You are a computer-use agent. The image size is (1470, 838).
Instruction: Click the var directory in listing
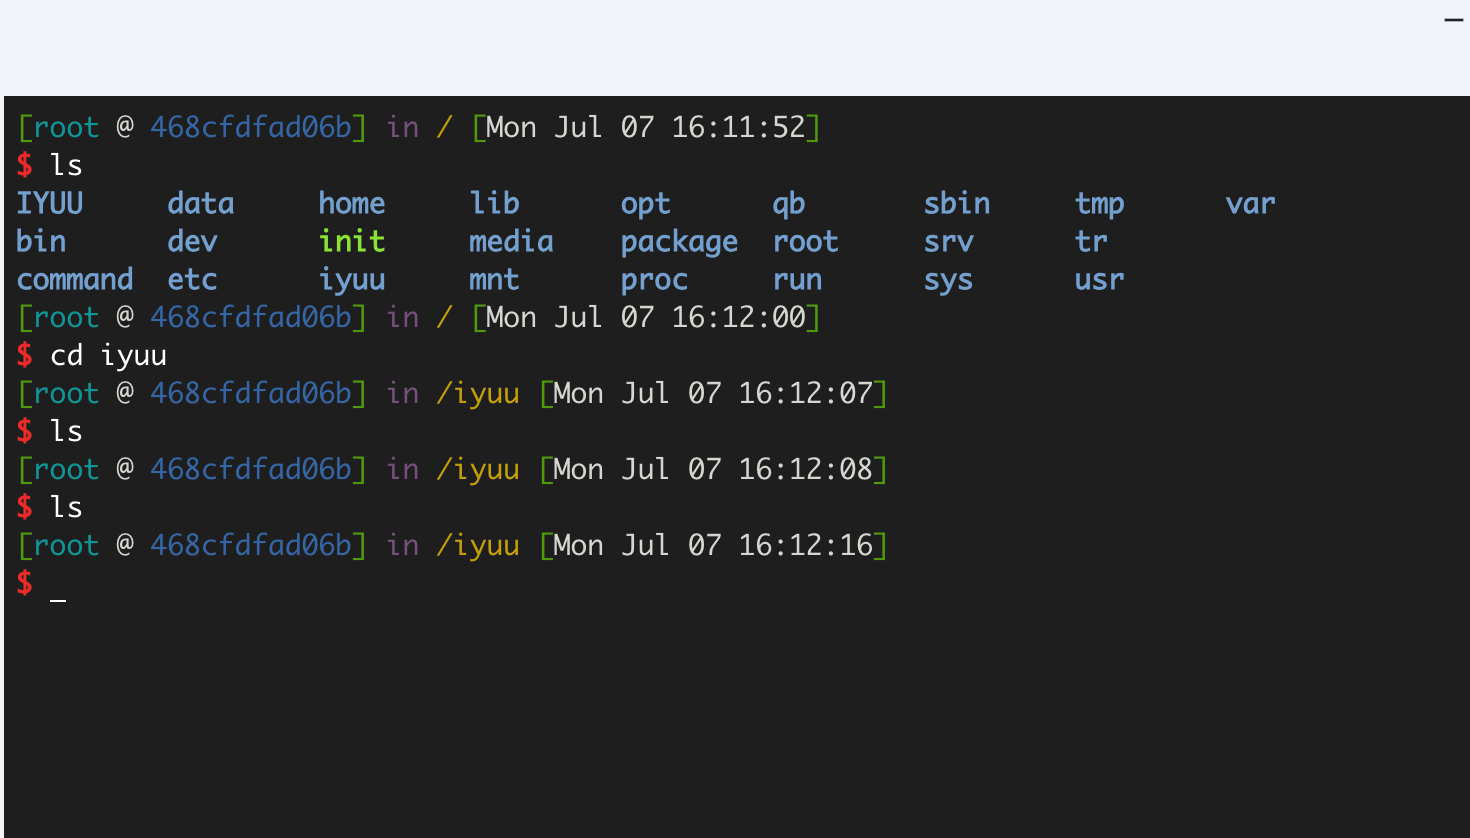(x=1250, y=204)
